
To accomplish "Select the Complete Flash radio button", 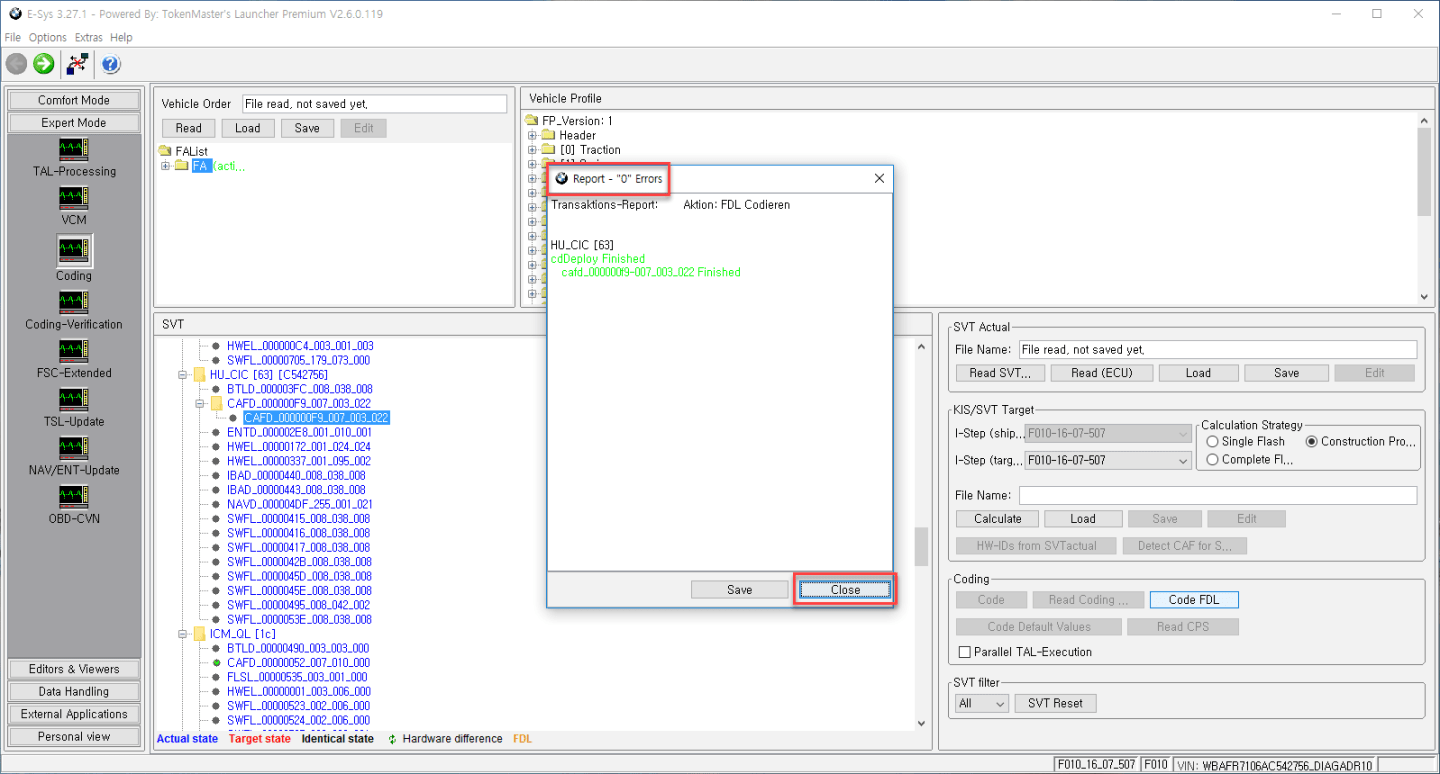I will click(1212, 460).
